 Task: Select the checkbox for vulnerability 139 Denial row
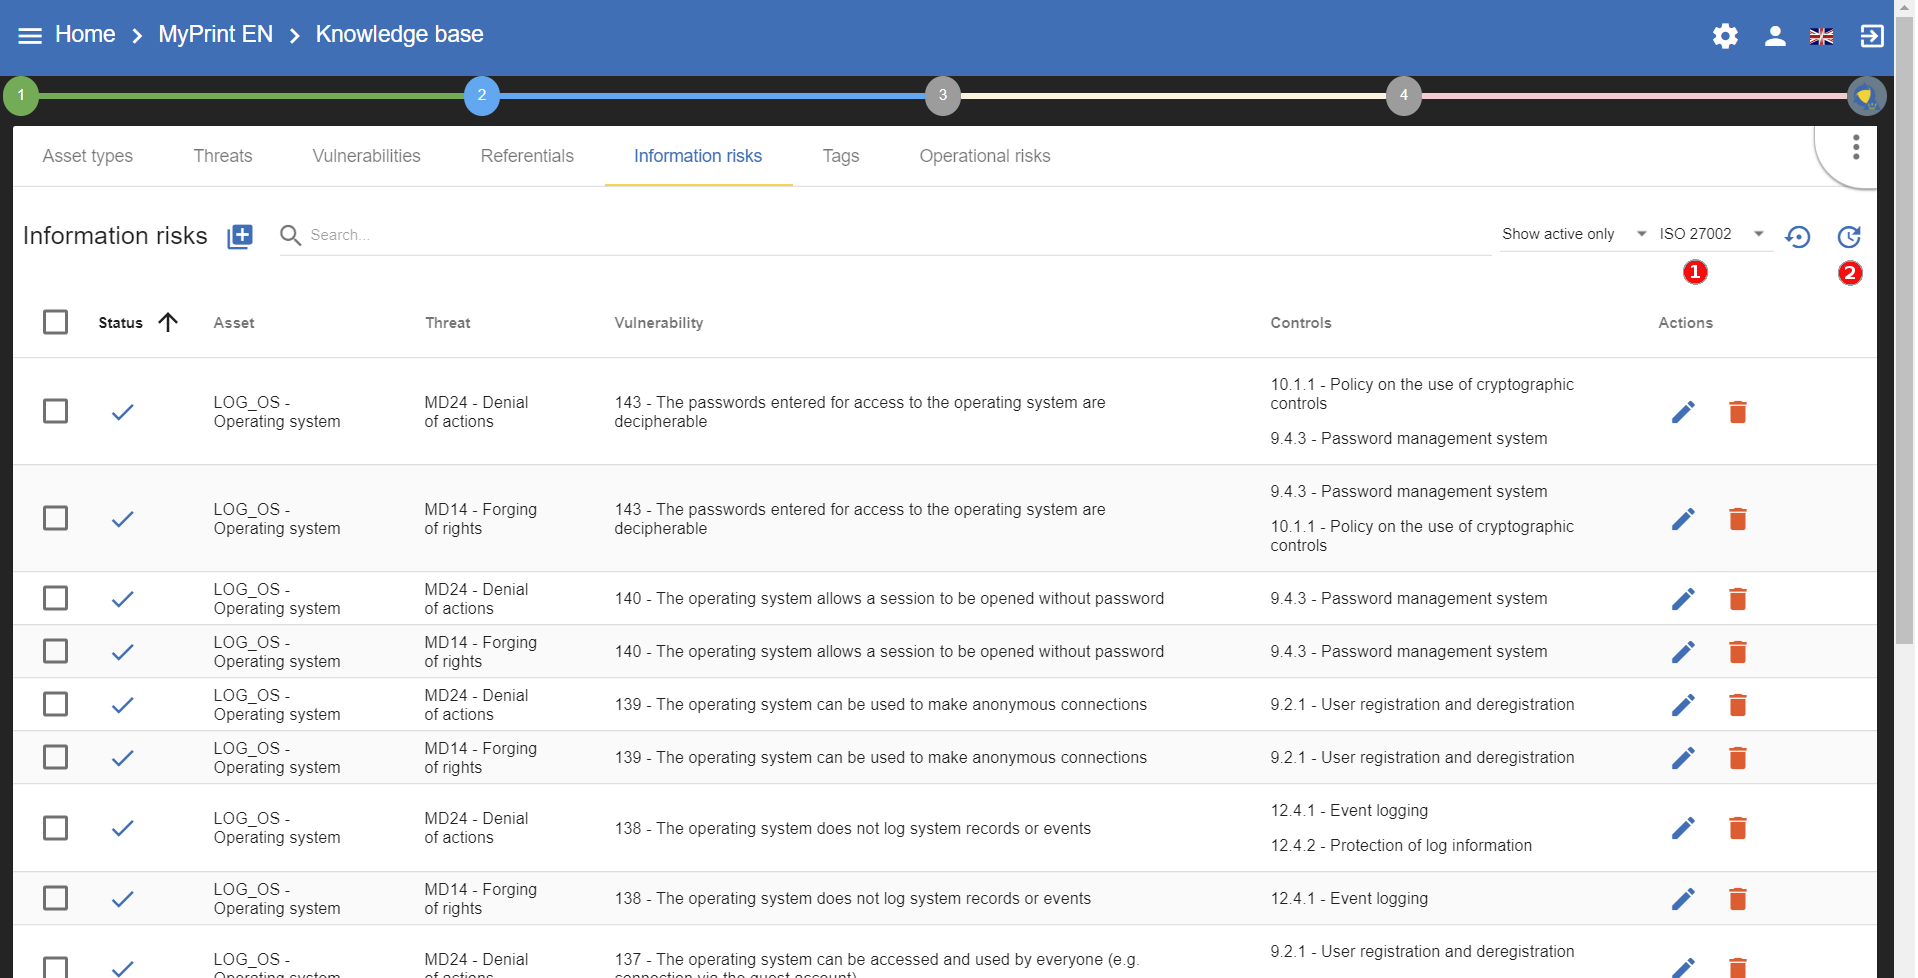[56, 704]
